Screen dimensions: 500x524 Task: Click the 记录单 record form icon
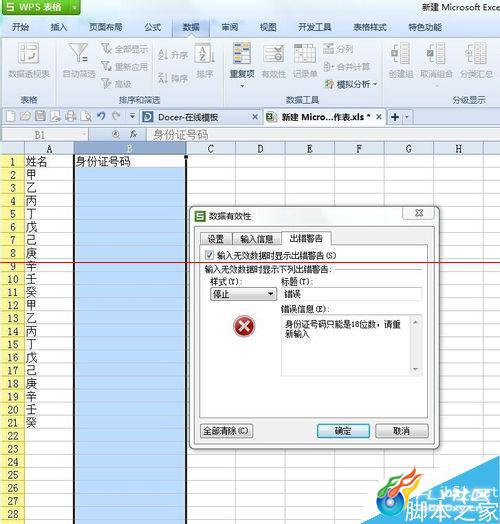pyautogui.click(x=304, y=53)
